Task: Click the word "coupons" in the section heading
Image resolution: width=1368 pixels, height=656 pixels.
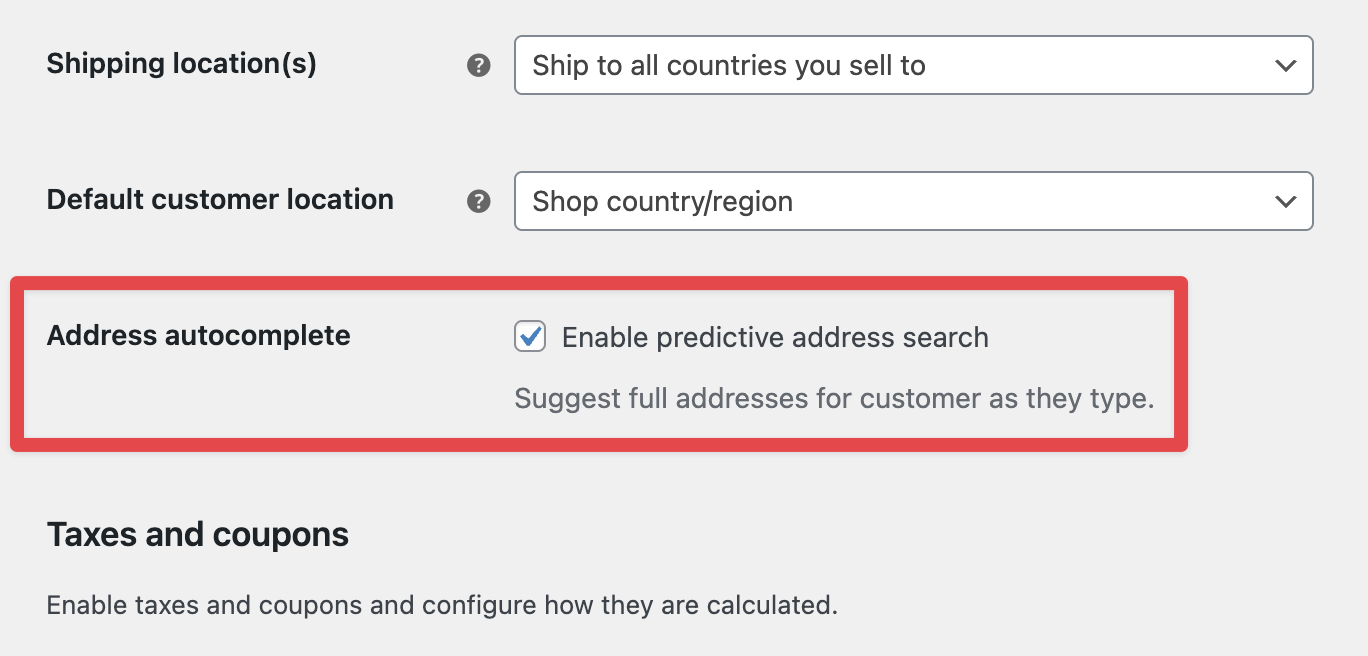Action: pyautogui.click(x=288, y=535)
